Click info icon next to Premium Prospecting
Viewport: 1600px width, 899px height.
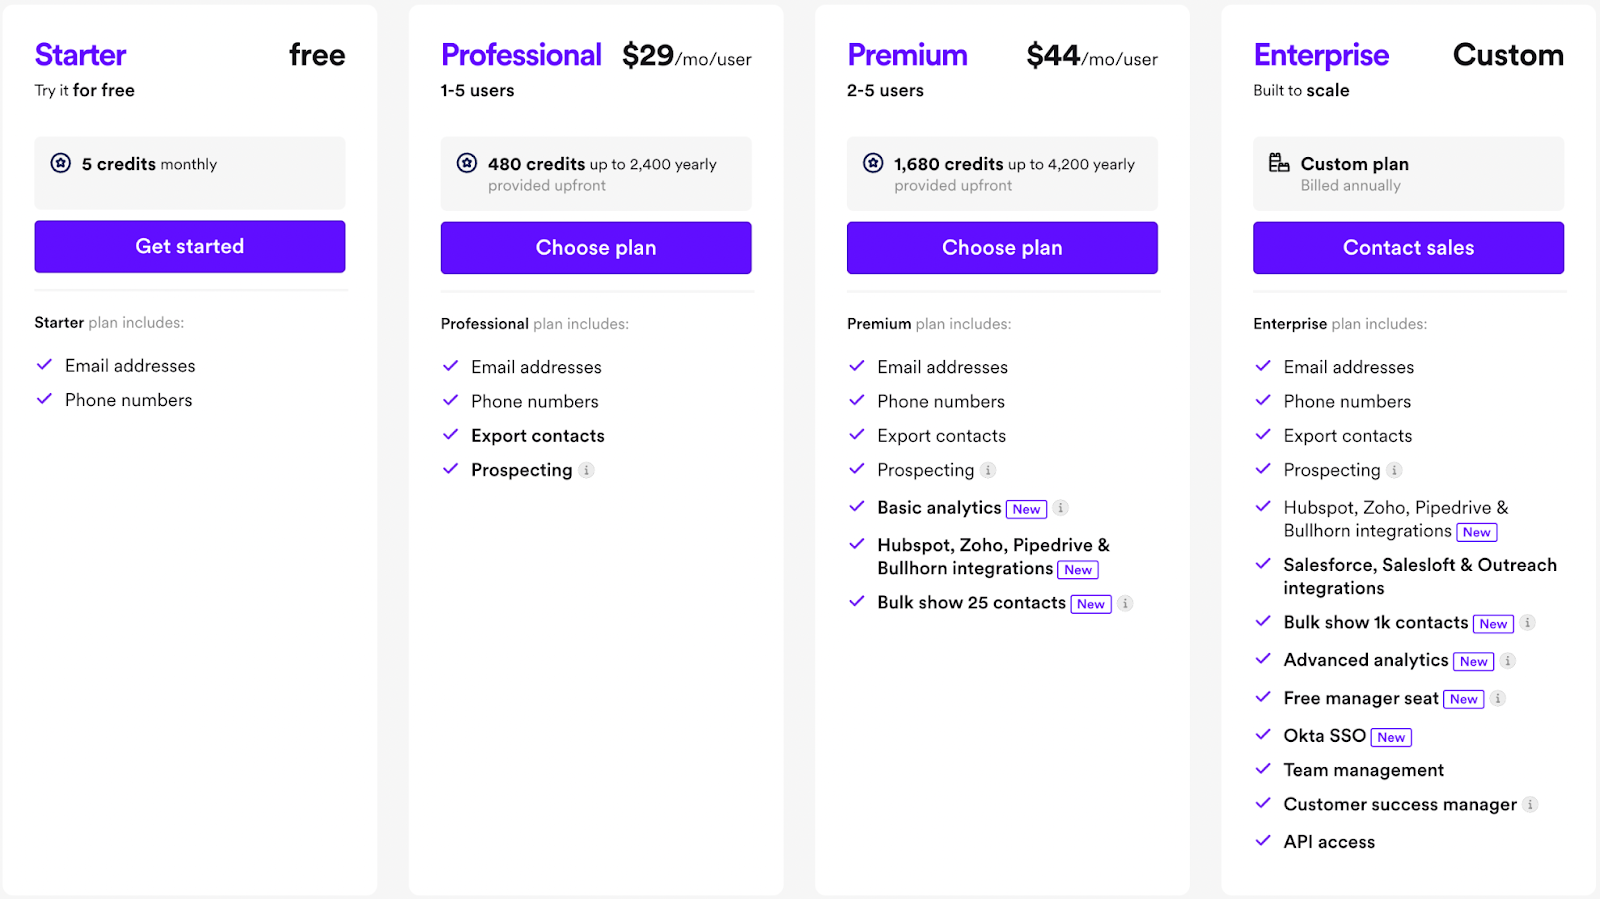click(x=988, y=470)
